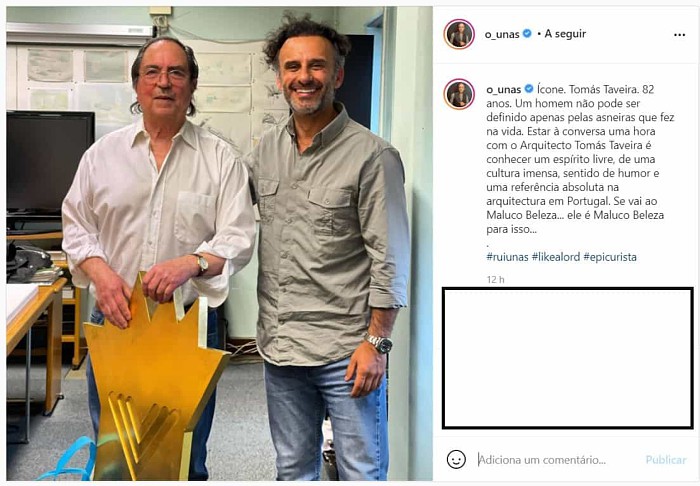Open o_unas profile picture in header
This screenshot has height=486, width=700.
pos(459,34)
